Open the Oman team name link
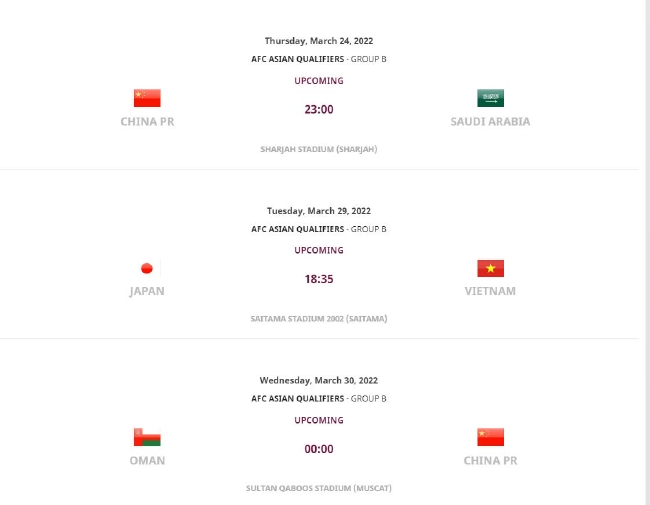This screenshot has width=650, height=505. pyautogui.click(x=147, y=461)
